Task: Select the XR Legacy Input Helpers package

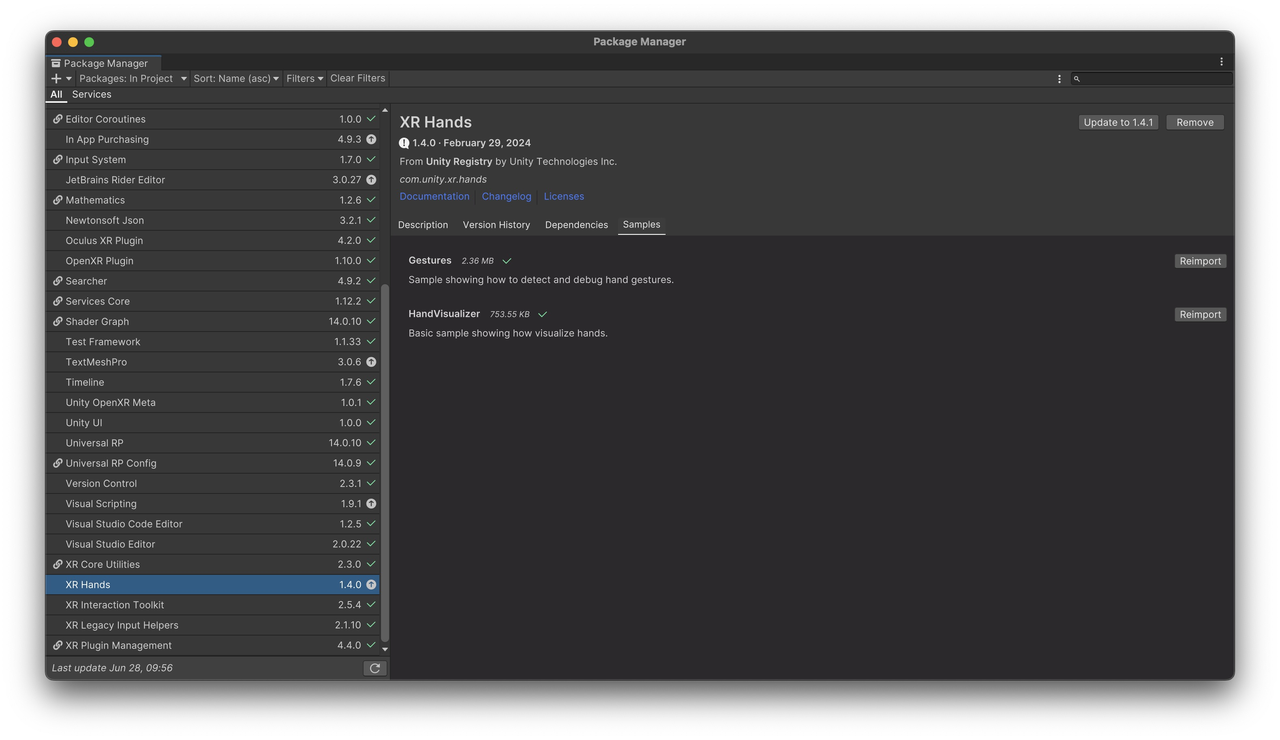Action: tap(213, 625)
